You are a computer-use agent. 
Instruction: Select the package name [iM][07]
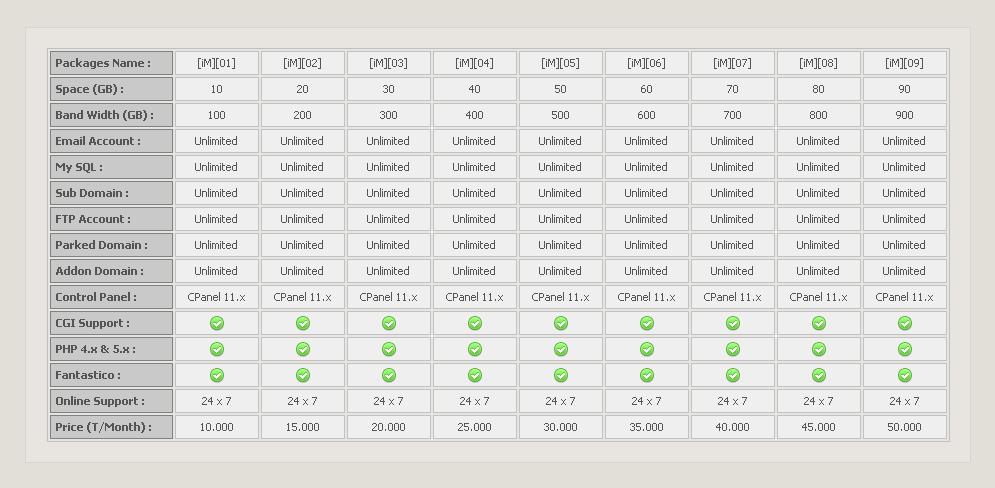tap(733, 63)
